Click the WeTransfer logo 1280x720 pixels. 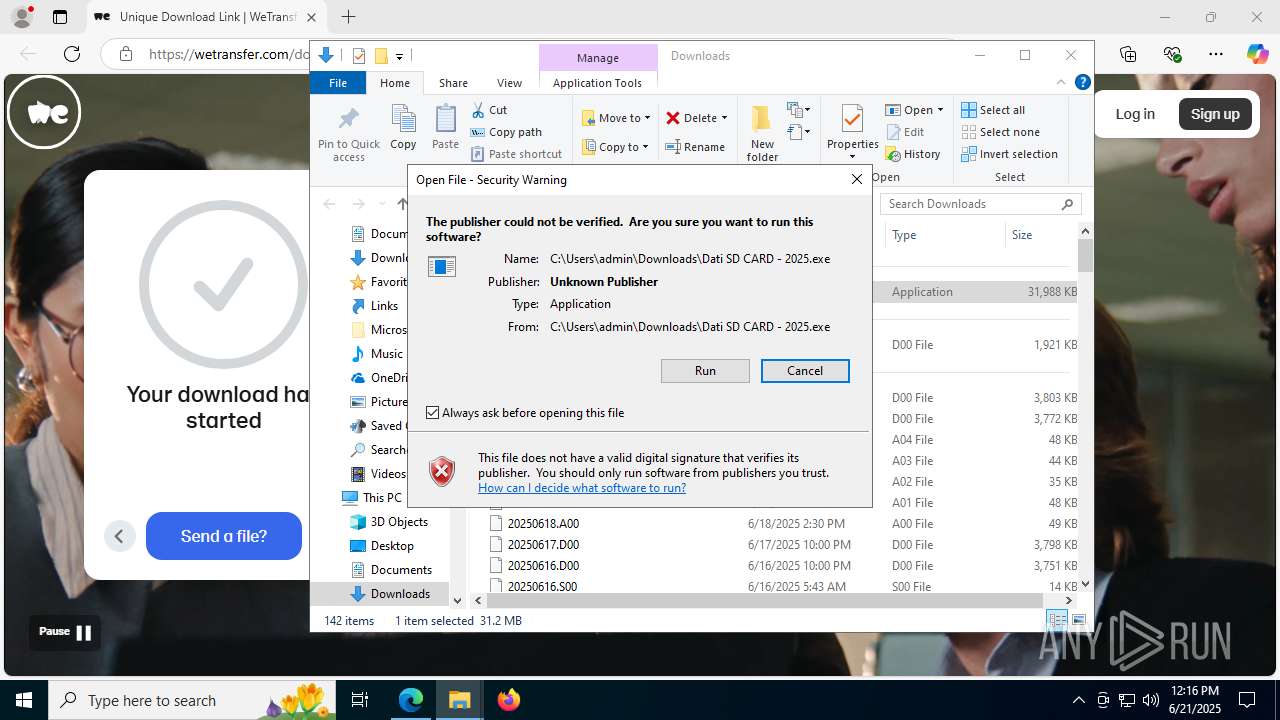point(44,112)
